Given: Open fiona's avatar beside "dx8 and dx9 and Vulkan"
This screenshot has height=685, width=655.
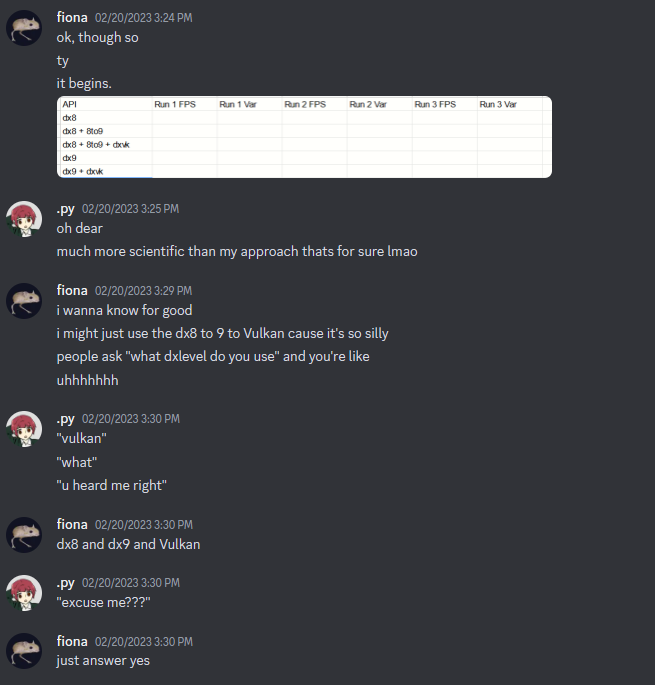Looking at the screenshot, I should (x=24, y=535).
